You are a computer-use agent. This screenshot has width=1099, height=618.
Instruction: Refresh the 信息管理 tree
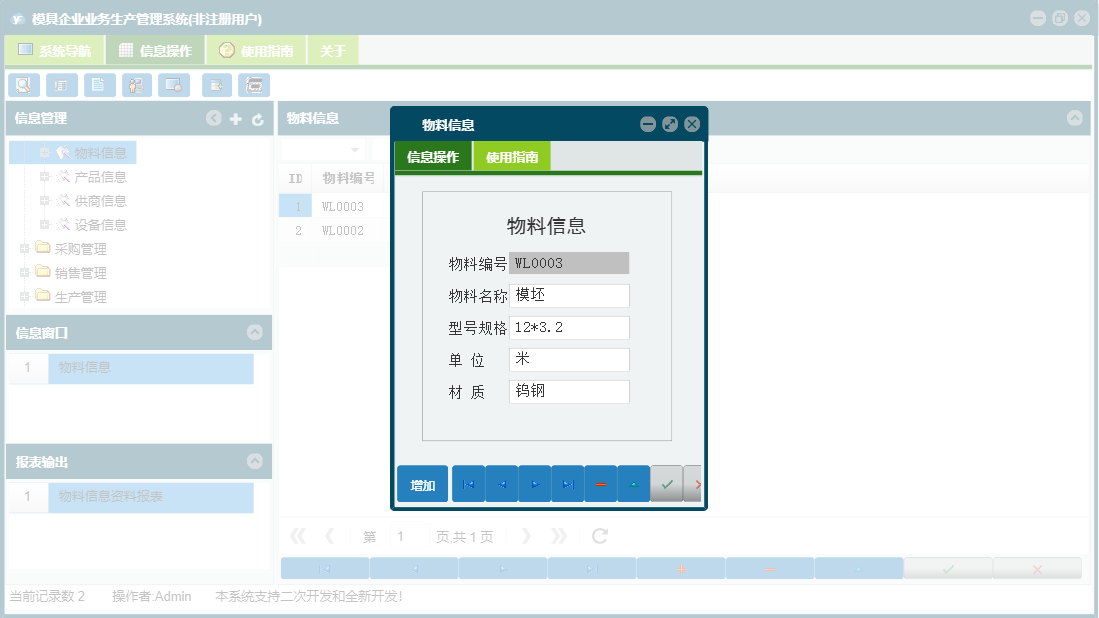[x=258, y=119]
